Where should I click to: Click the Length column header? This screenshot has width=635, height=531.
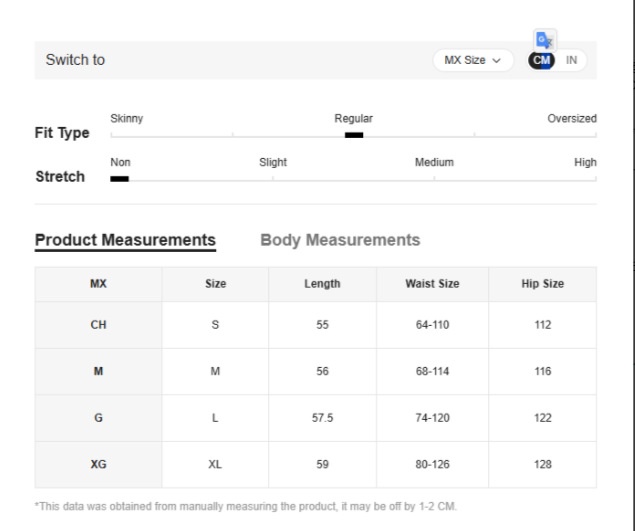[x=322, y=284]
